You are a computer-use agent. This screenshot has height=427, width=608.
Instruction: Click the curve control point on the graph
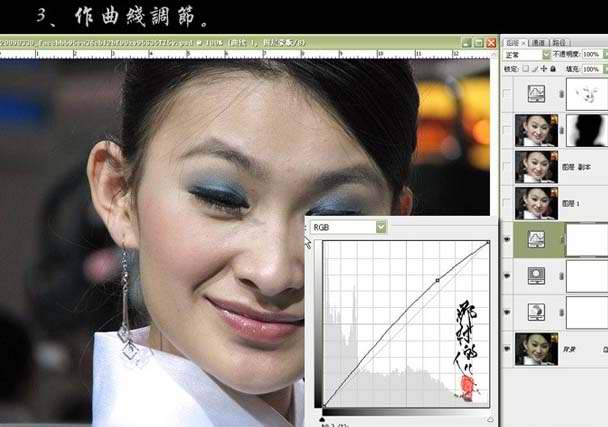click(437, 280)
